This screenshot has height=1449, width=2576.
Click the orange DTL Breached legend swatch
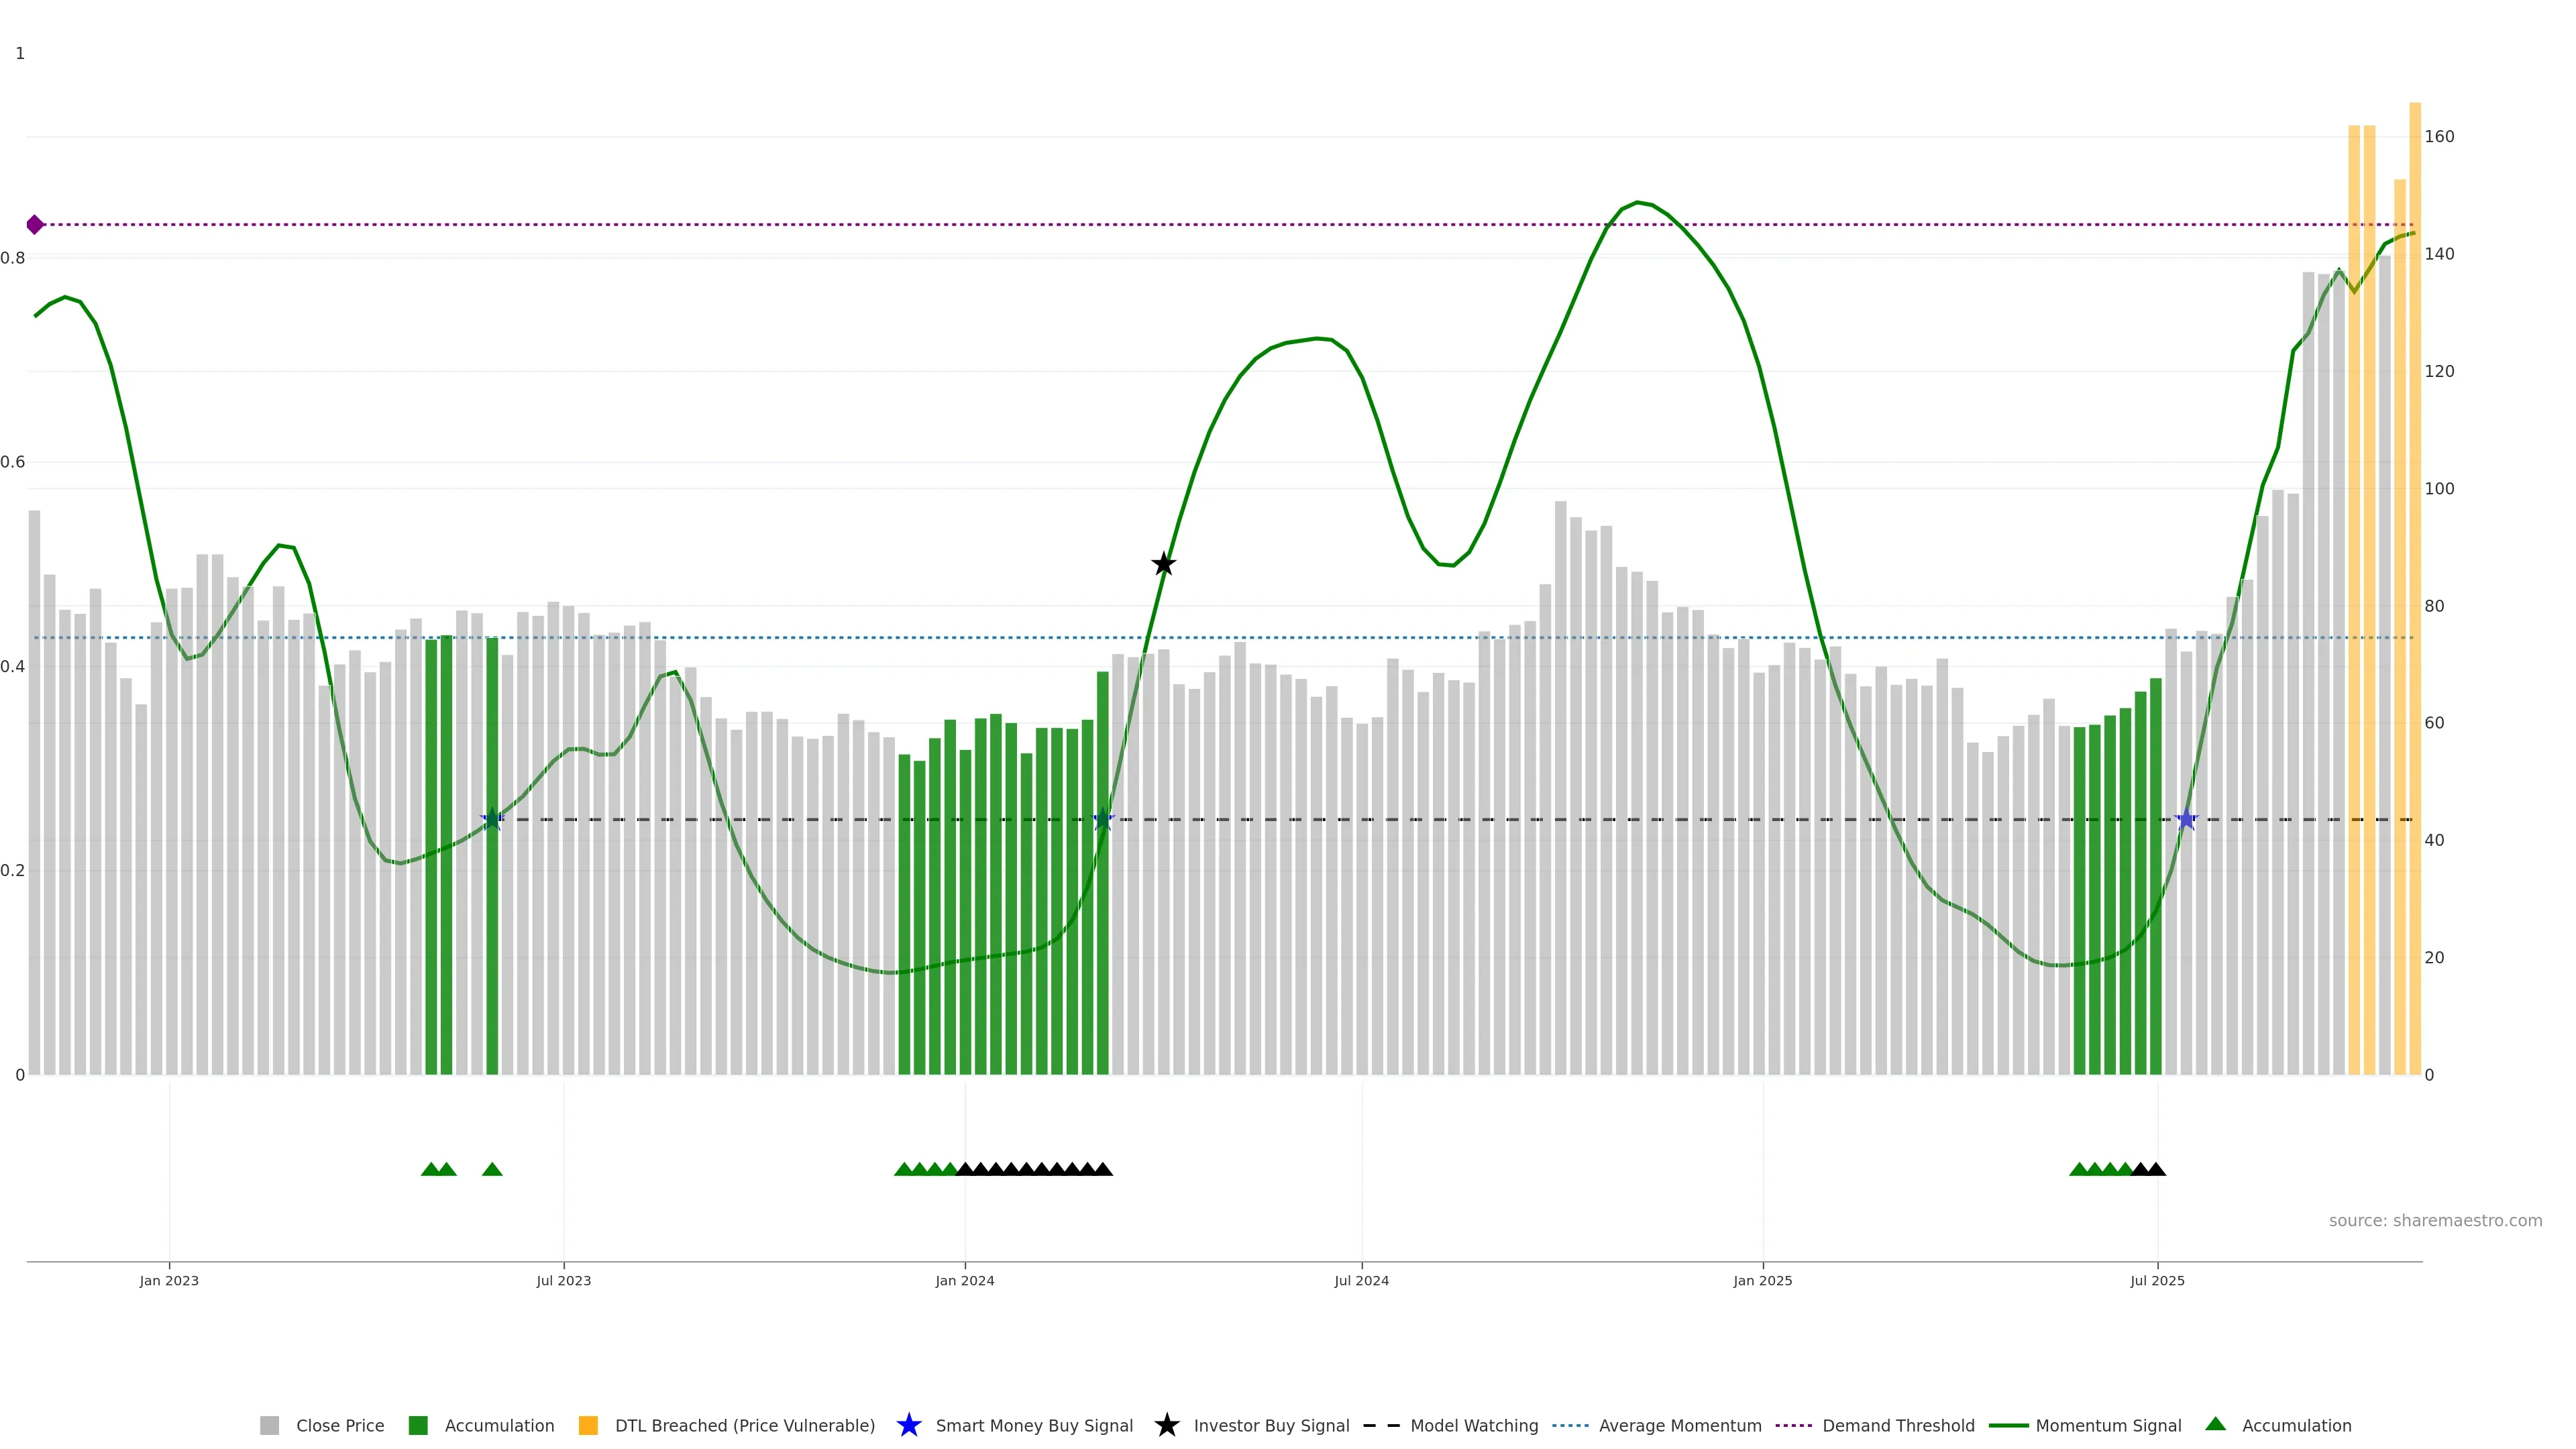[x=588, y=1425]
